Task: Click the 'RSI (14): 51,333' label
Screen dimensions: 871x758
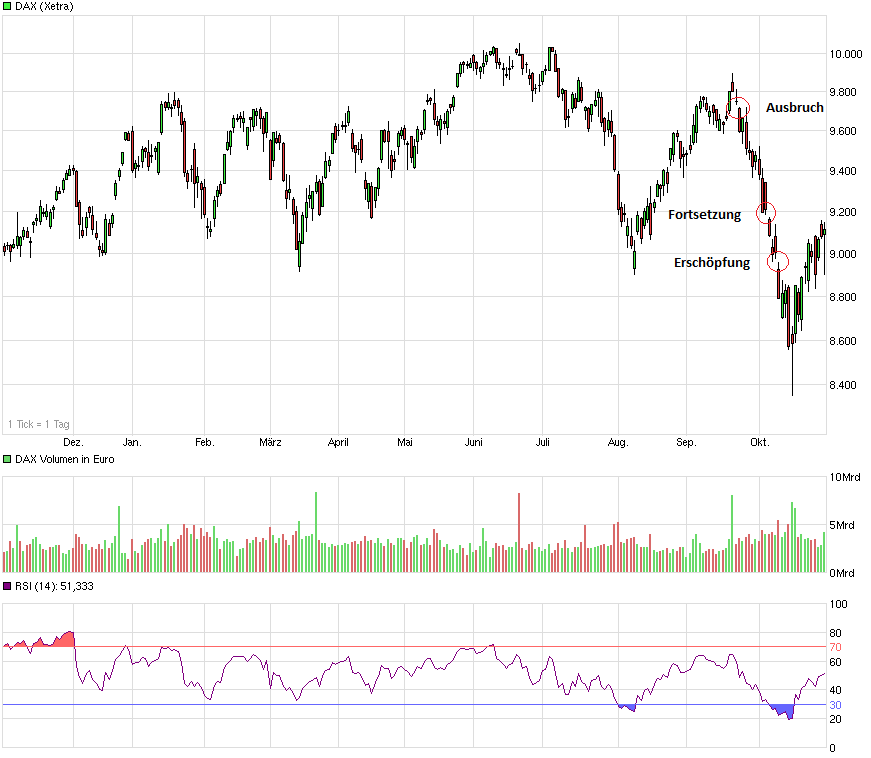Action: point(54,586)
